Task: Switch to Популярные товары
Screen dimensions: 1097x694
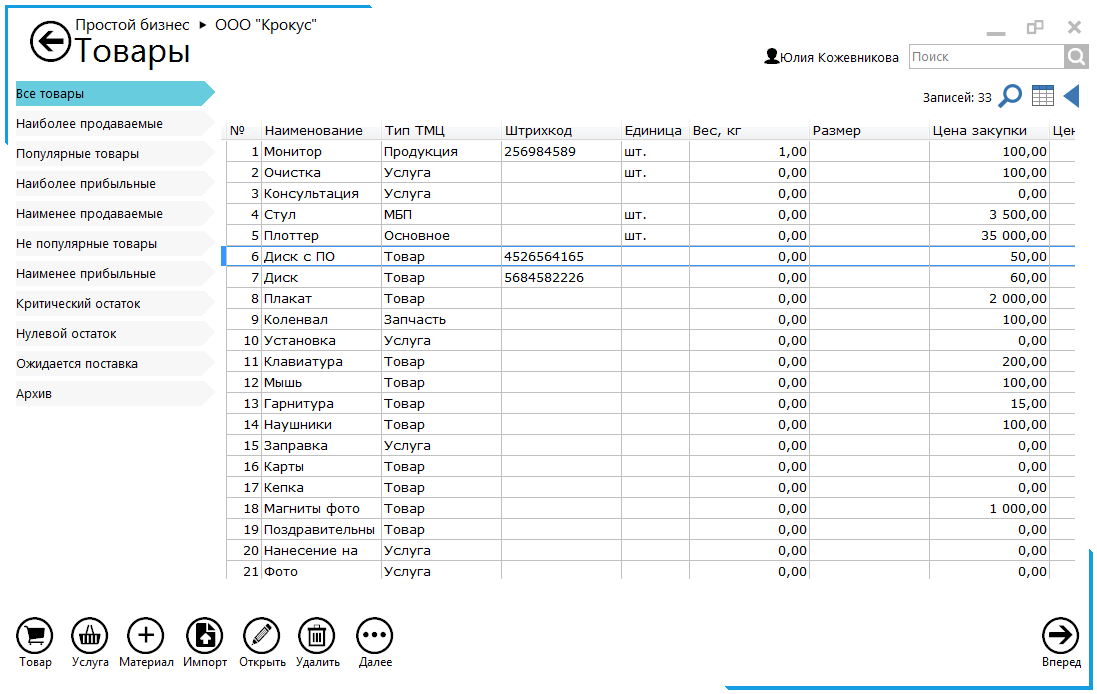Action: click(115, 154)
